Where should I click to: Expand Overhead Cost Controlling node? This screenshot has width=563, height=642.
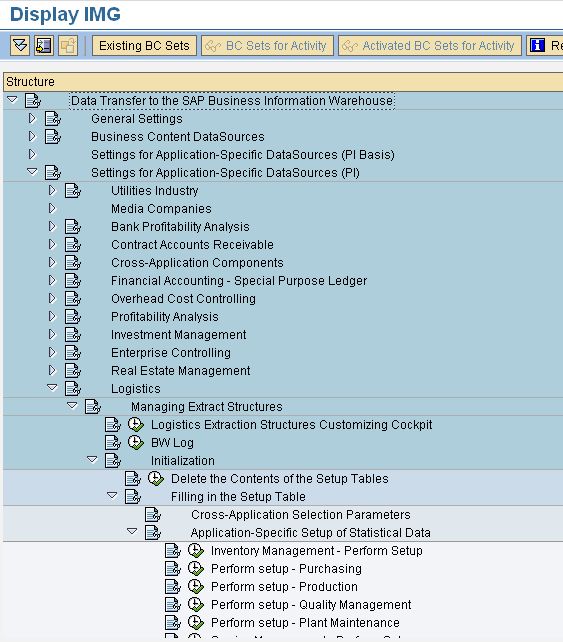tap(52, 298)
